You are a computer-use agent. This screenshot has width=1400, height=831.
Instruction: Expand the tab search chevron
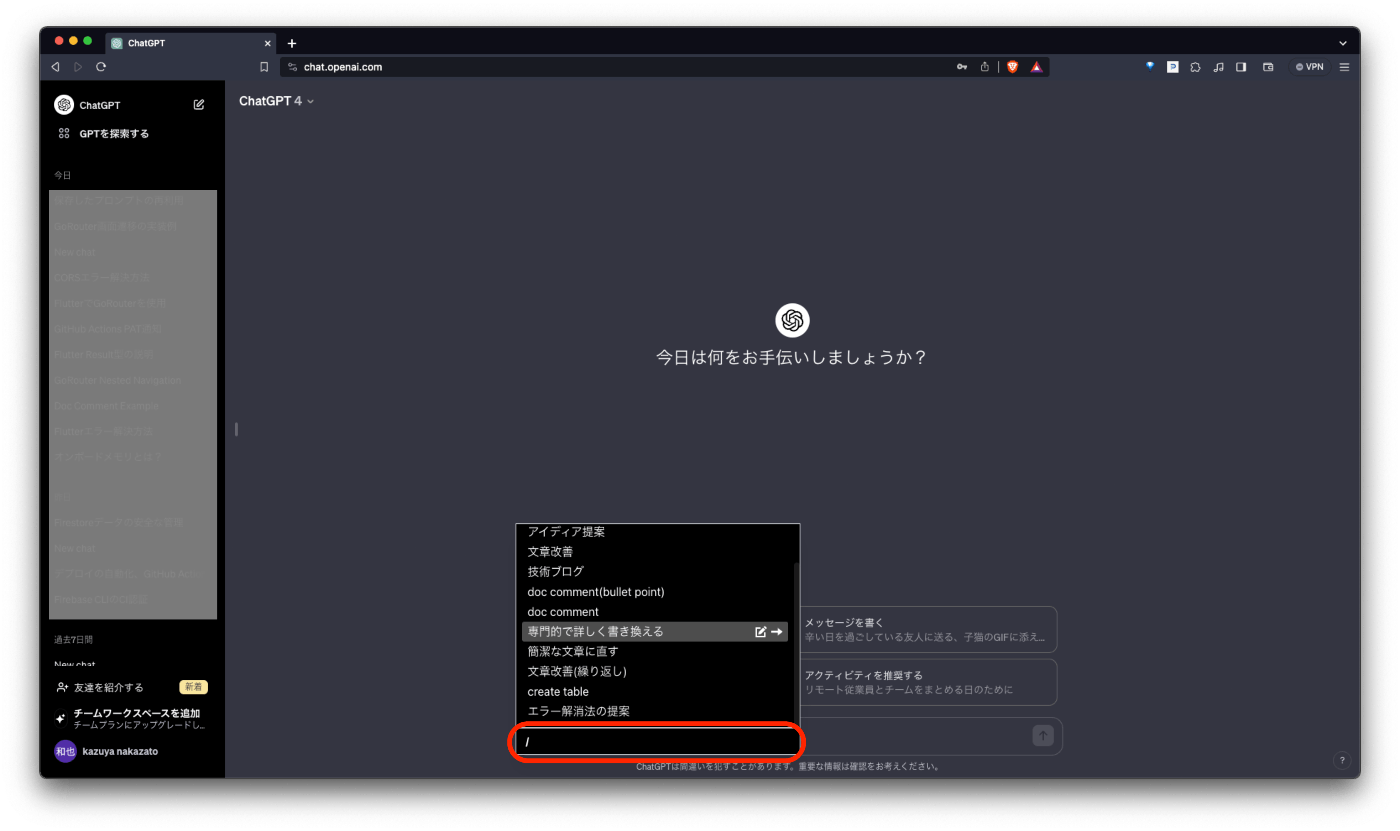click(1343, 43)
